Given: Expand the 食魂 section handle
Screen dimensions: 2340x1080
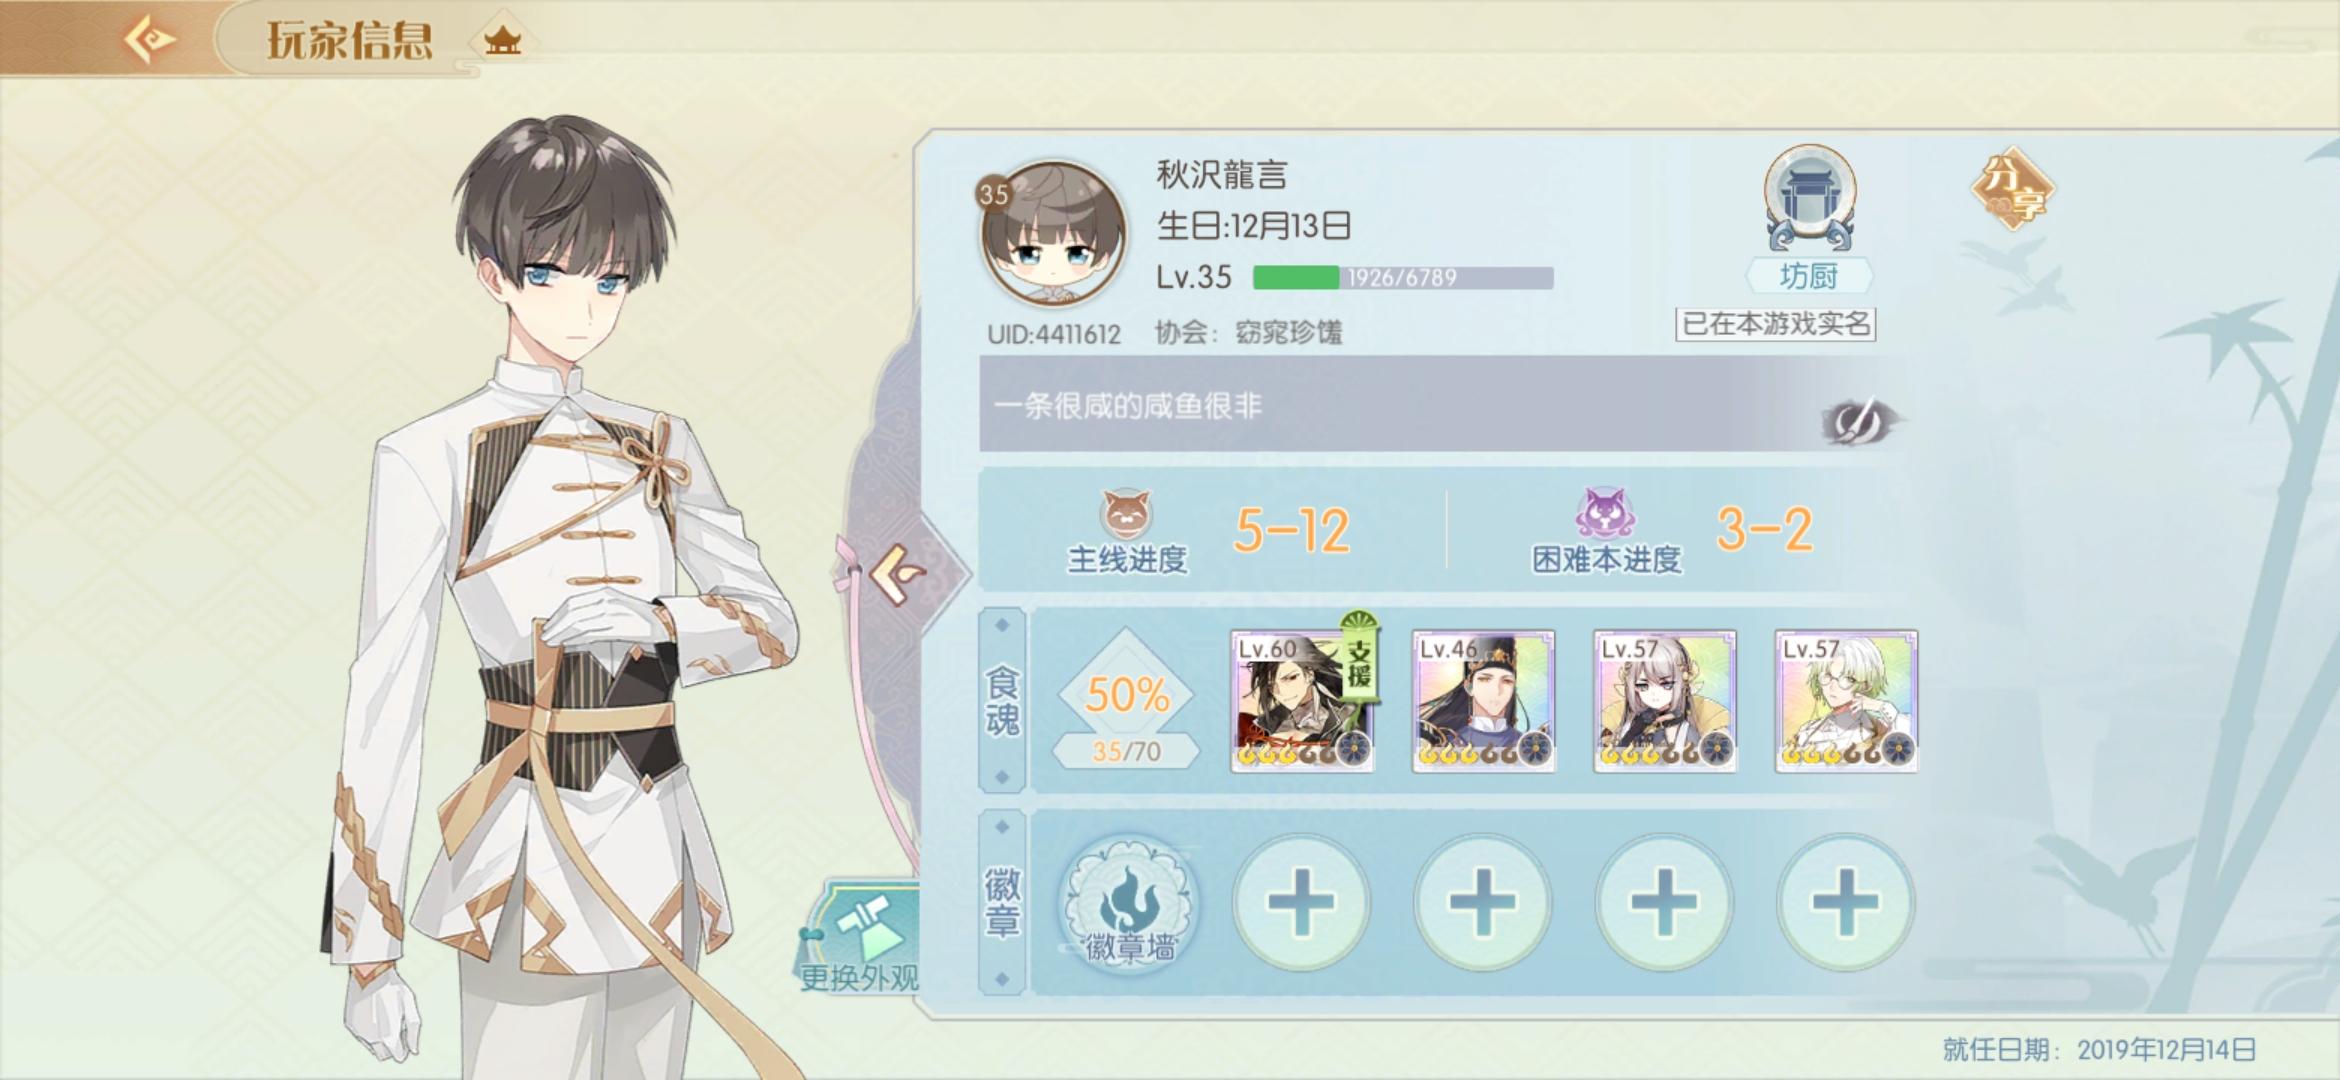Looking at the screenshot, I should coord(1002,701).
